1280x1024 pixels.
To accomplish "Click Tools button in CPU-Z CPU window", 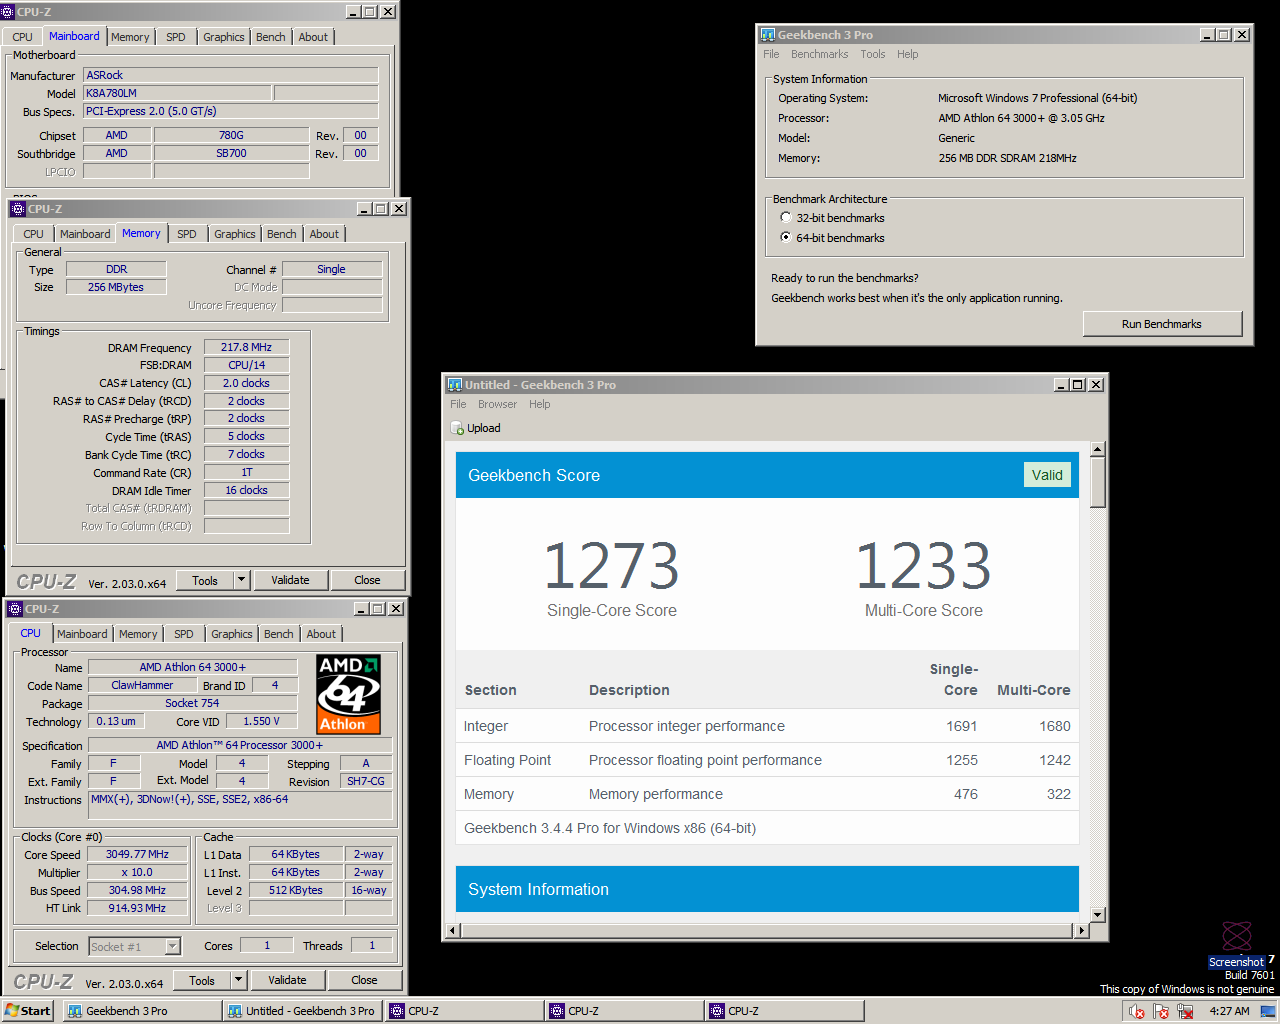I will click(202, 980).
